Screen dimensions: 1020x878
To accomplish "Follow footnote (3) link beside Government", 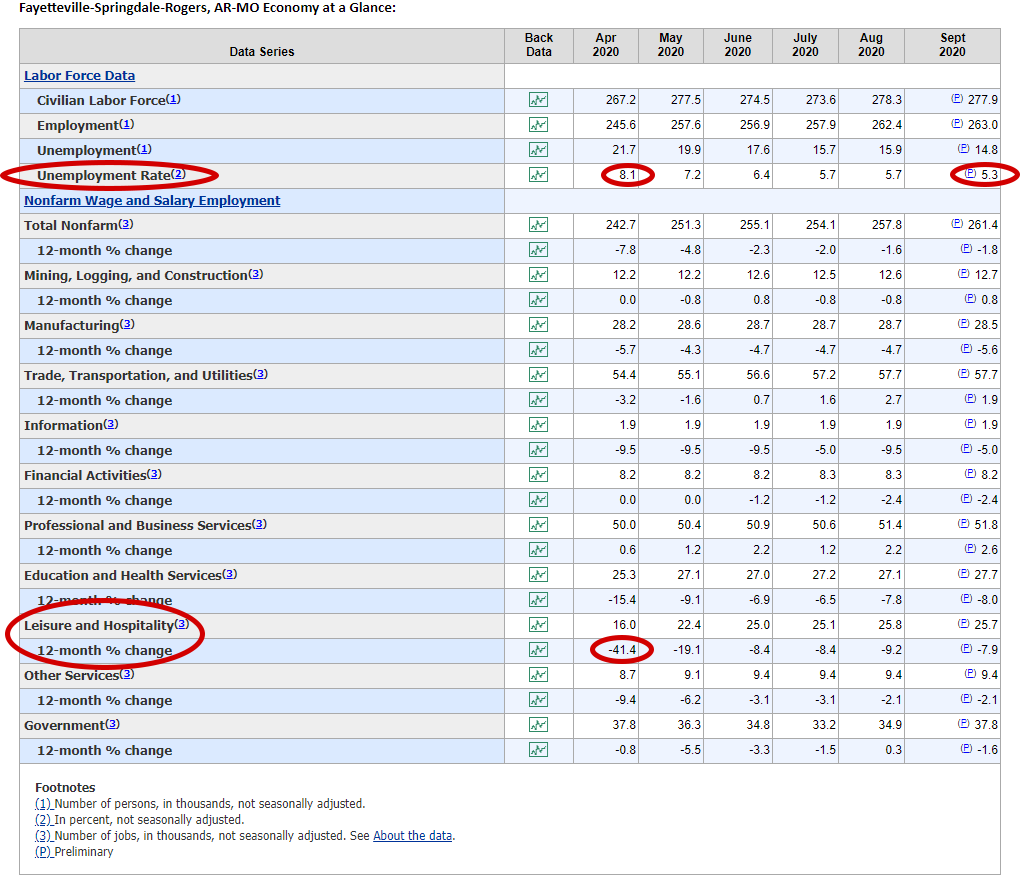I will click(x=113, y=725).
